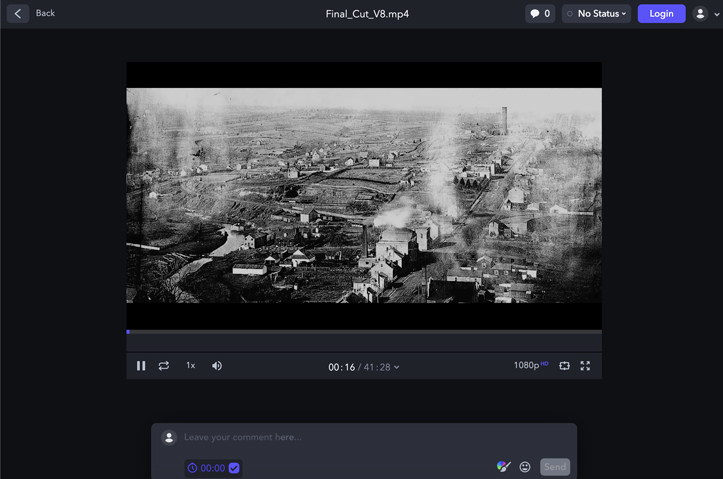Go back using the arrow icon
Viewport: 723px width, 479px height.
pos(18,14)
